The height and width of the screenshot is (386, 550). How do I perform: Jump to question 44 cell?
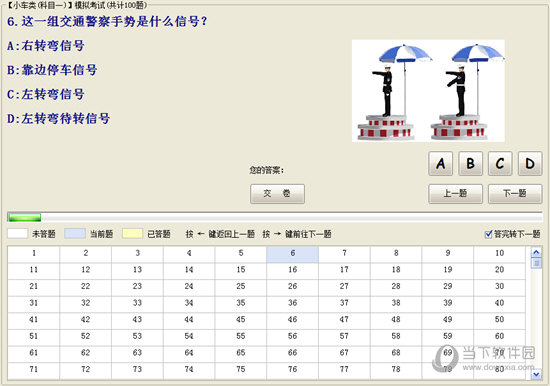coord(189,320)
